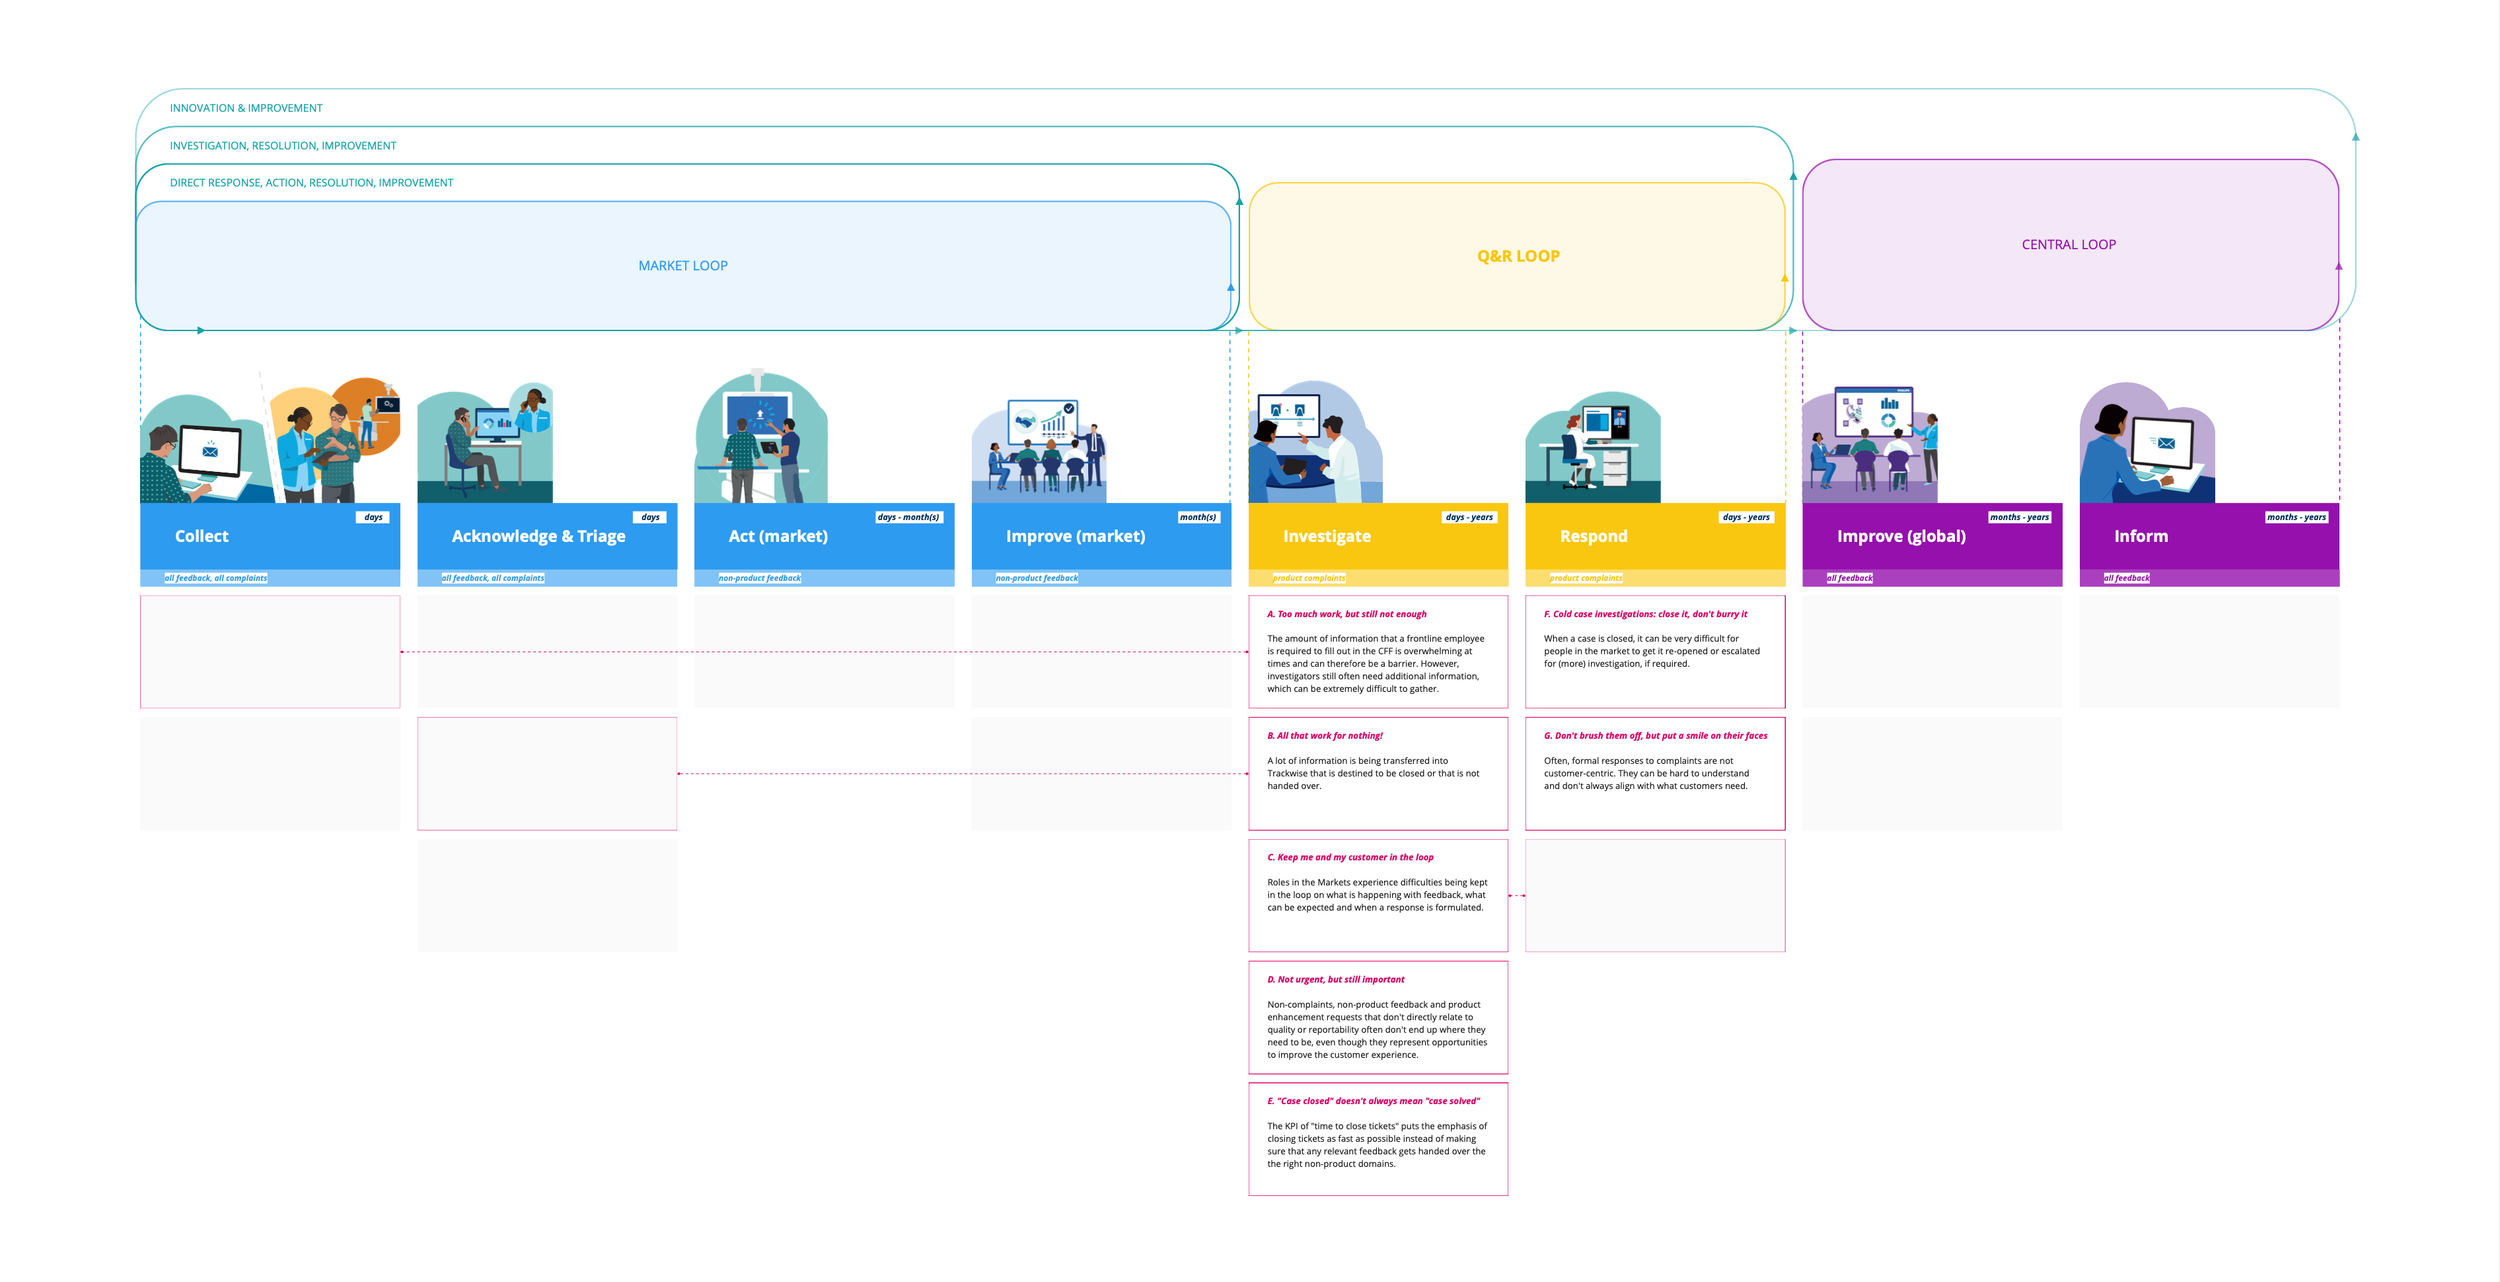Viewport: 2500px width, 1282px height.
Task: Open card 'E. Case closed doesn't always mean case solved'
Action: (1377, 1139)
